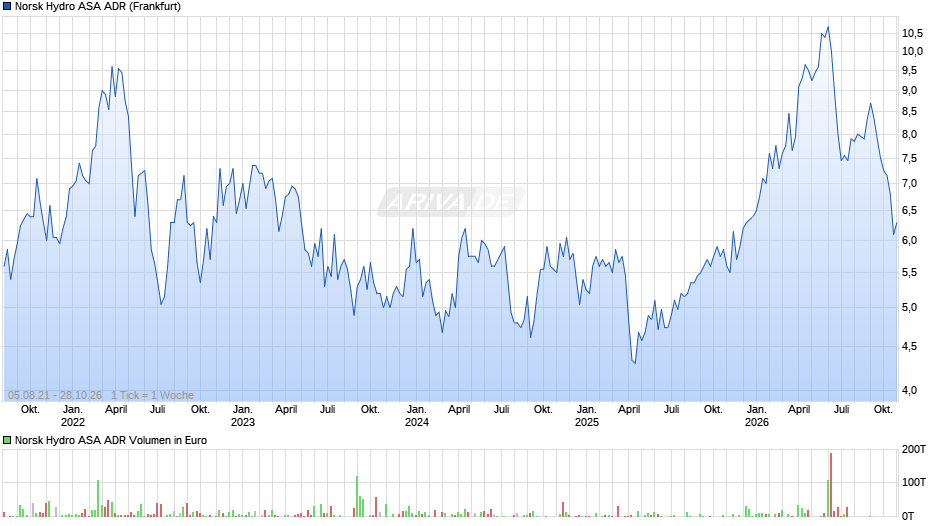Click the '4,0' price axis label

pyautogui.click(x=909, y=390)
